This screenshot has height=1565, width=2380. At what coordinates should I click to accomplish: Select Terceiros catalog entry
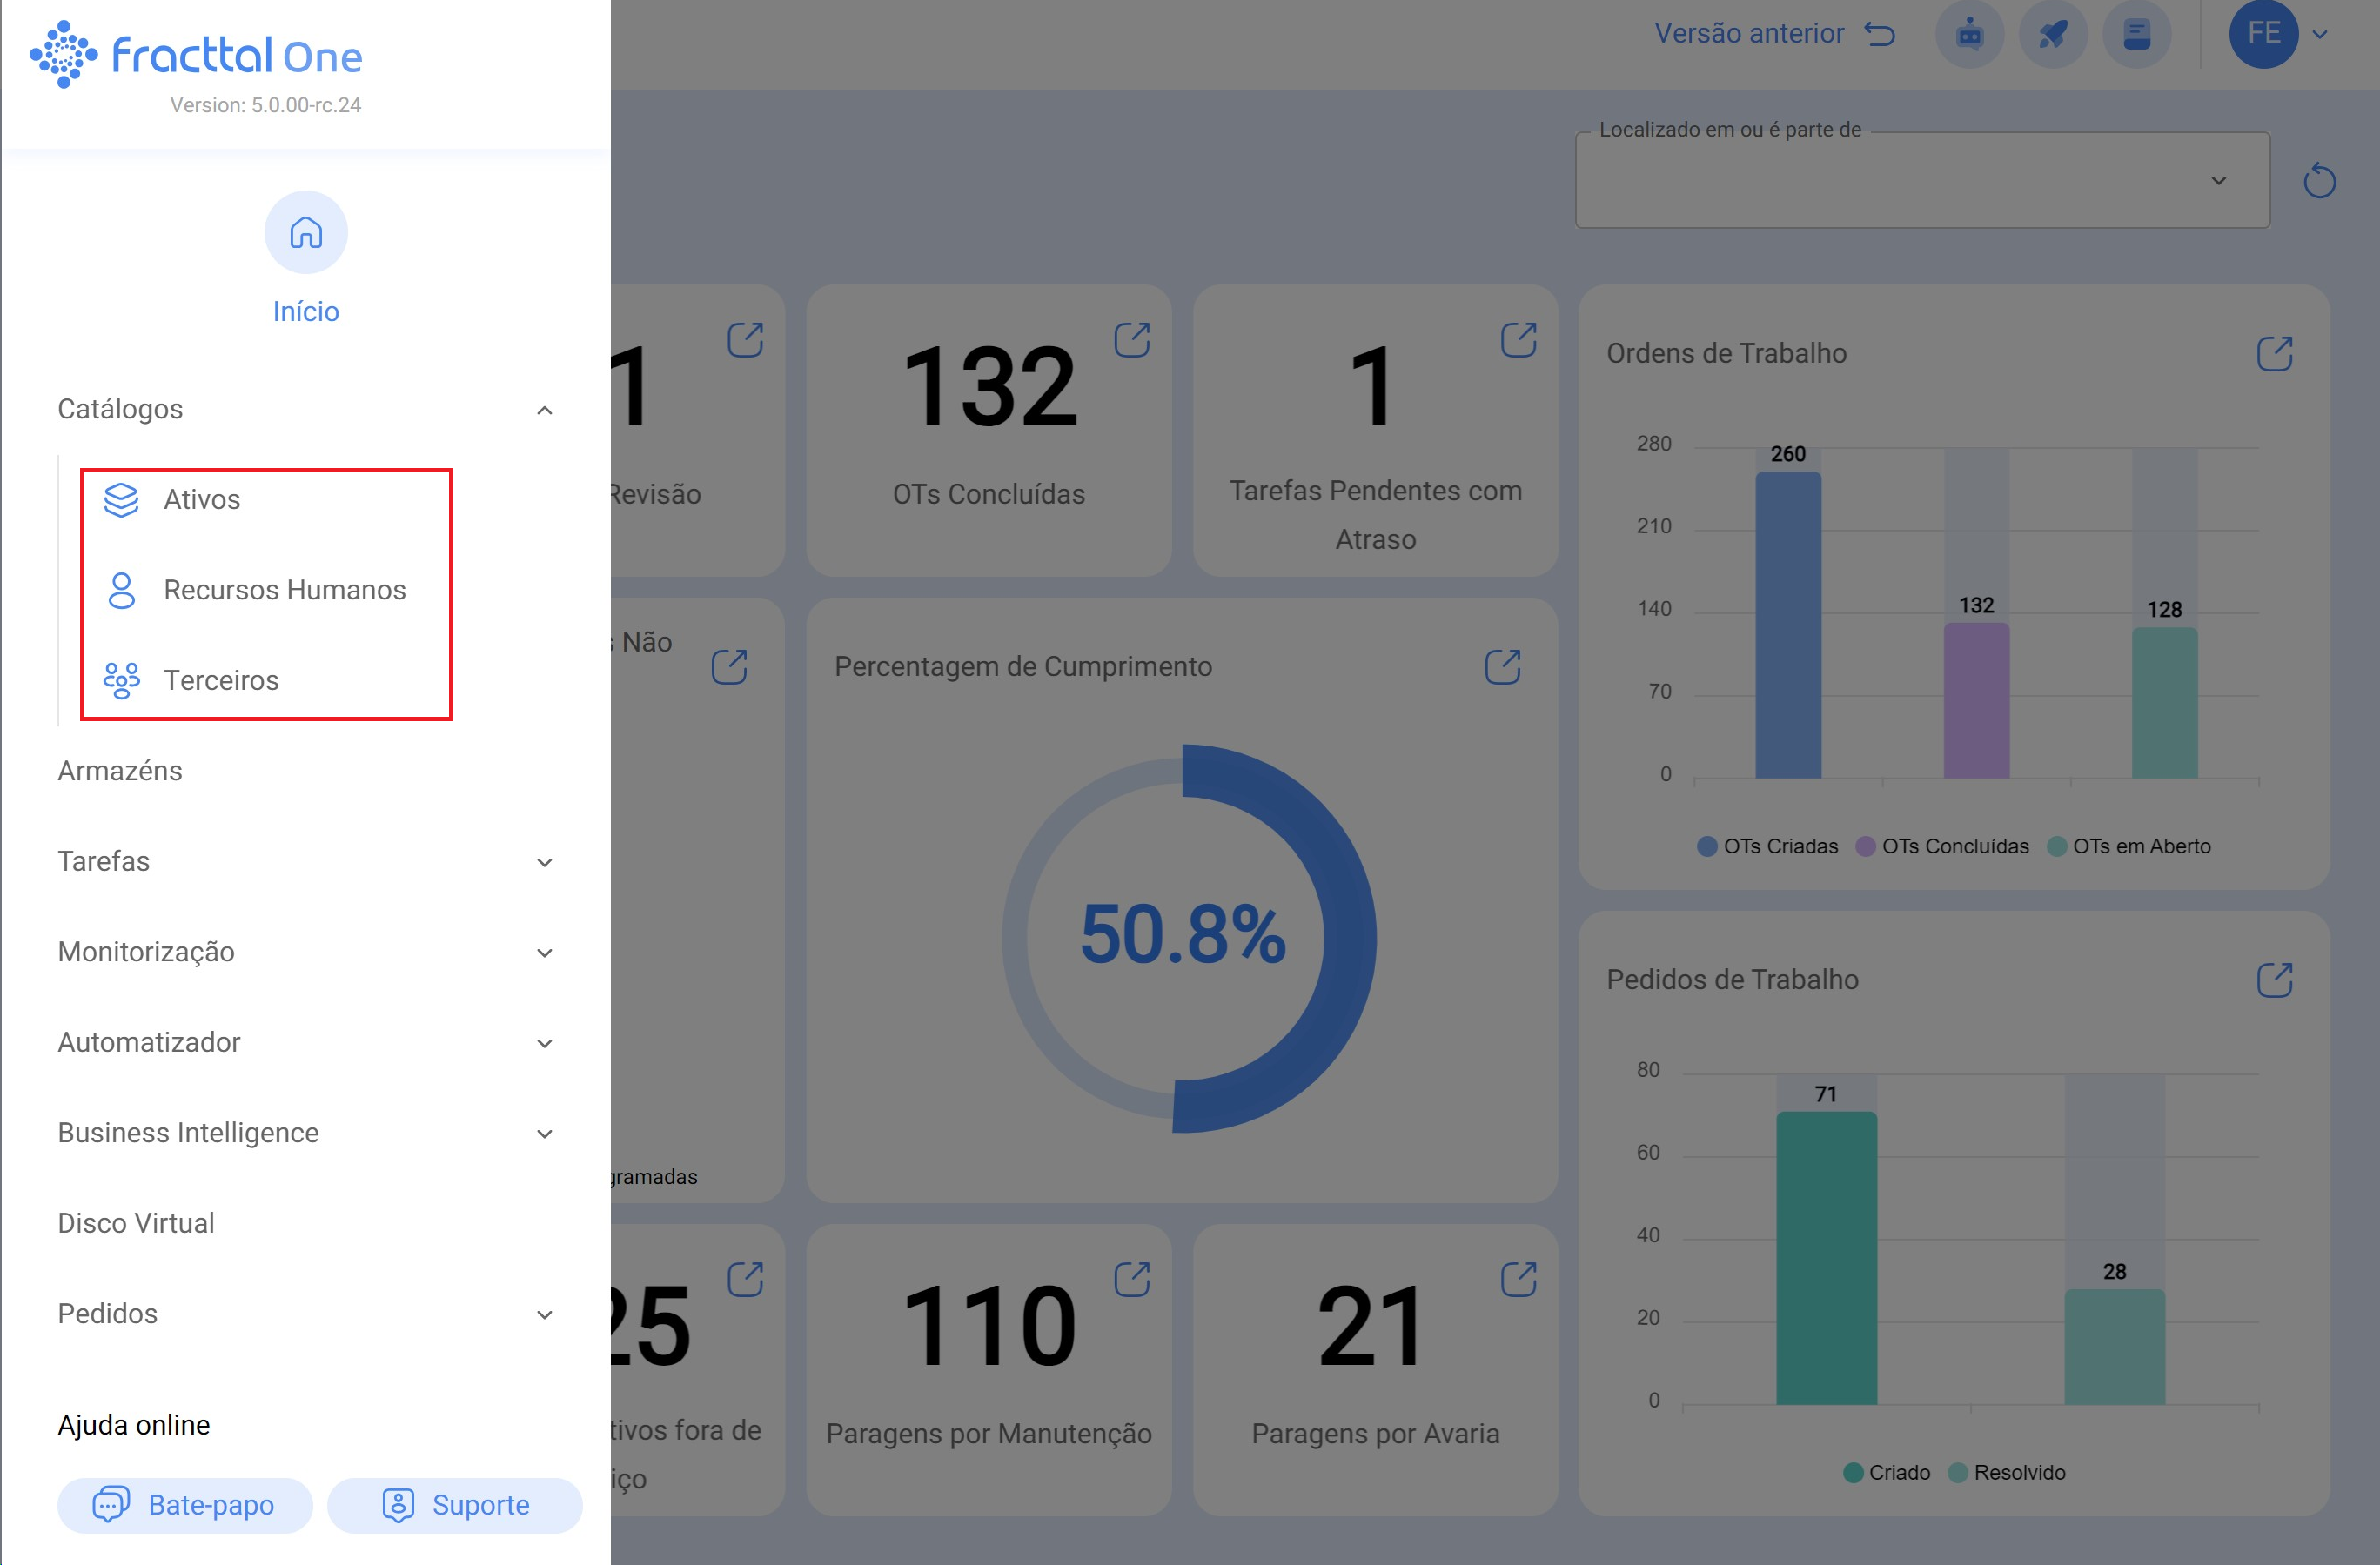coord(220,680)
